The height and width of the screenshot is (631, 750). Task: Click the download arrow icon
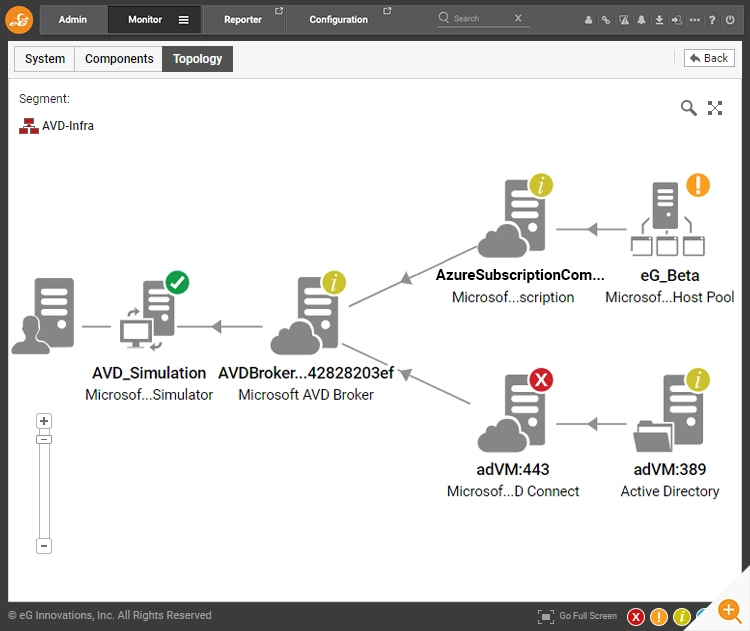[x=659, y=20]
